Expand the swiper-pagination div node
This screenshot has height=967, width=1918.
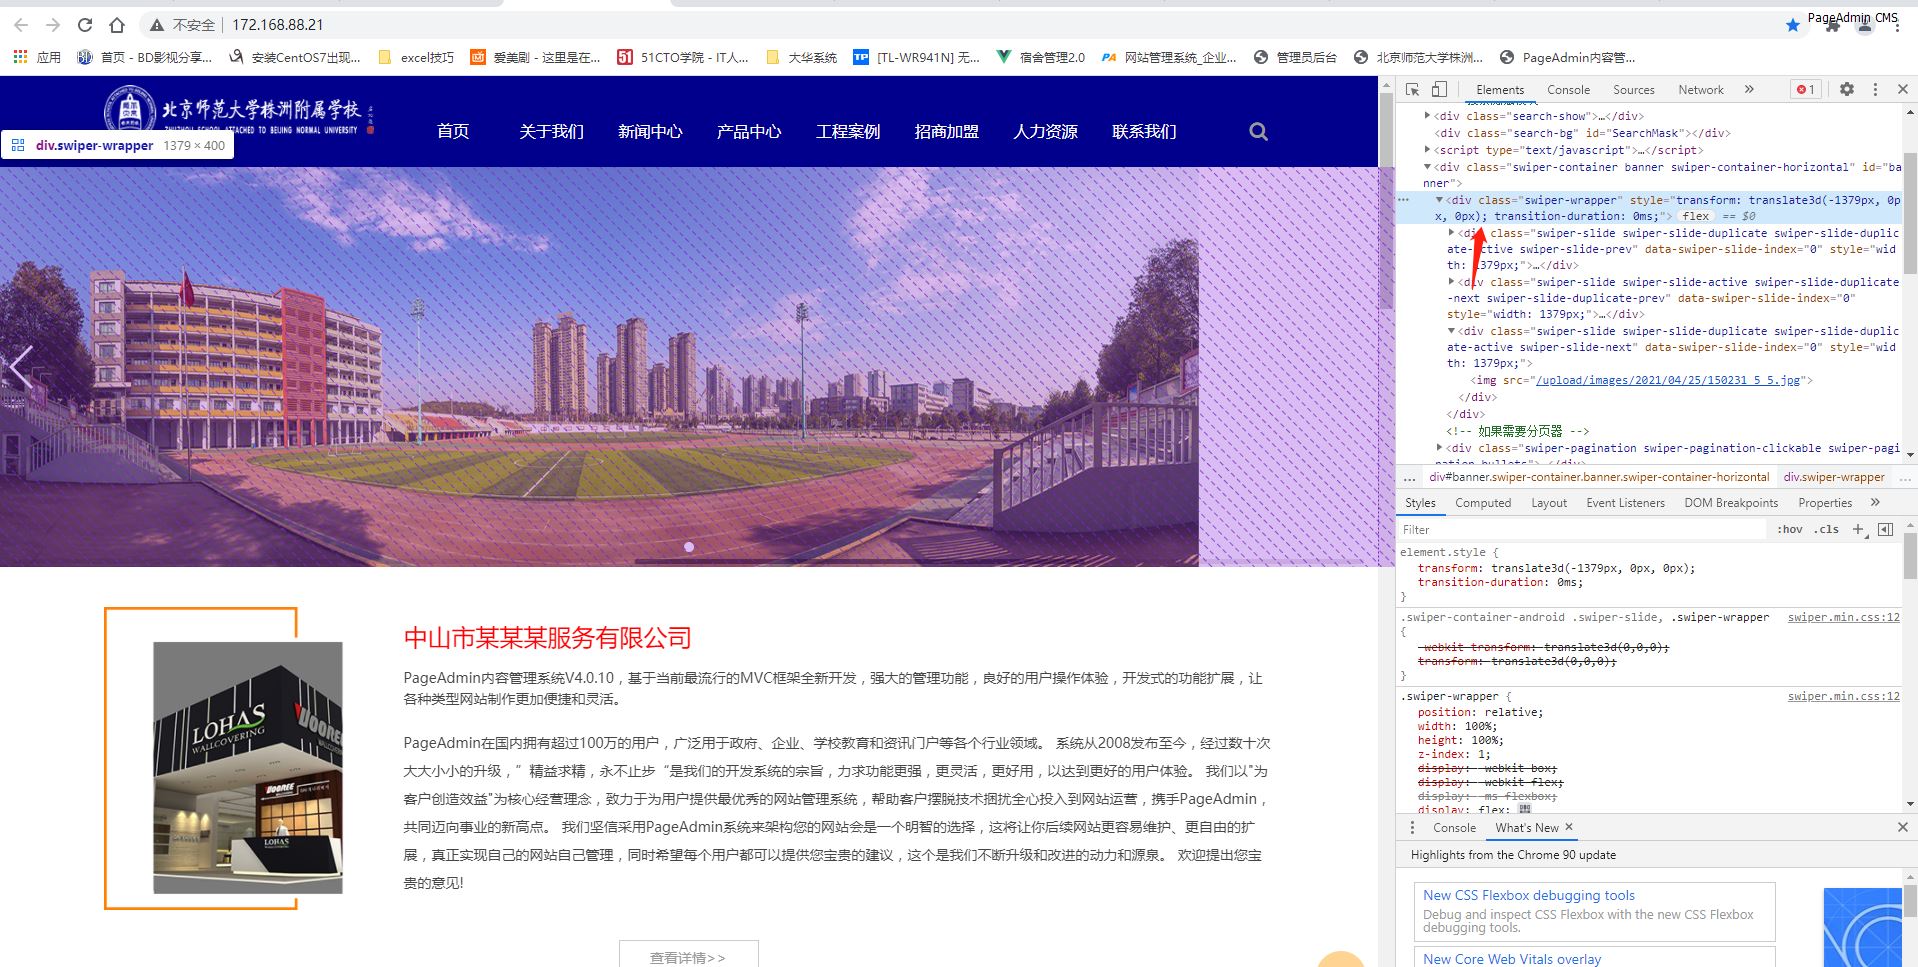(1439, 448)
